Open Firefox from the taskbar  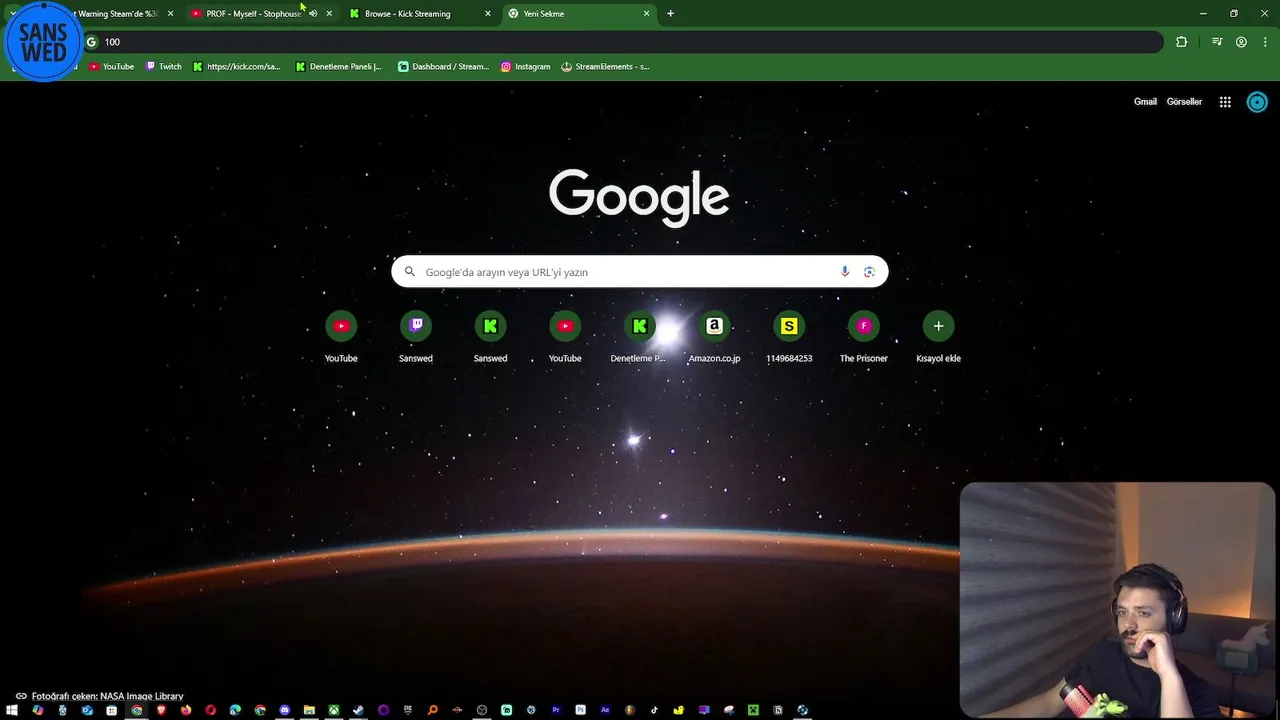[x=186, y=710]
